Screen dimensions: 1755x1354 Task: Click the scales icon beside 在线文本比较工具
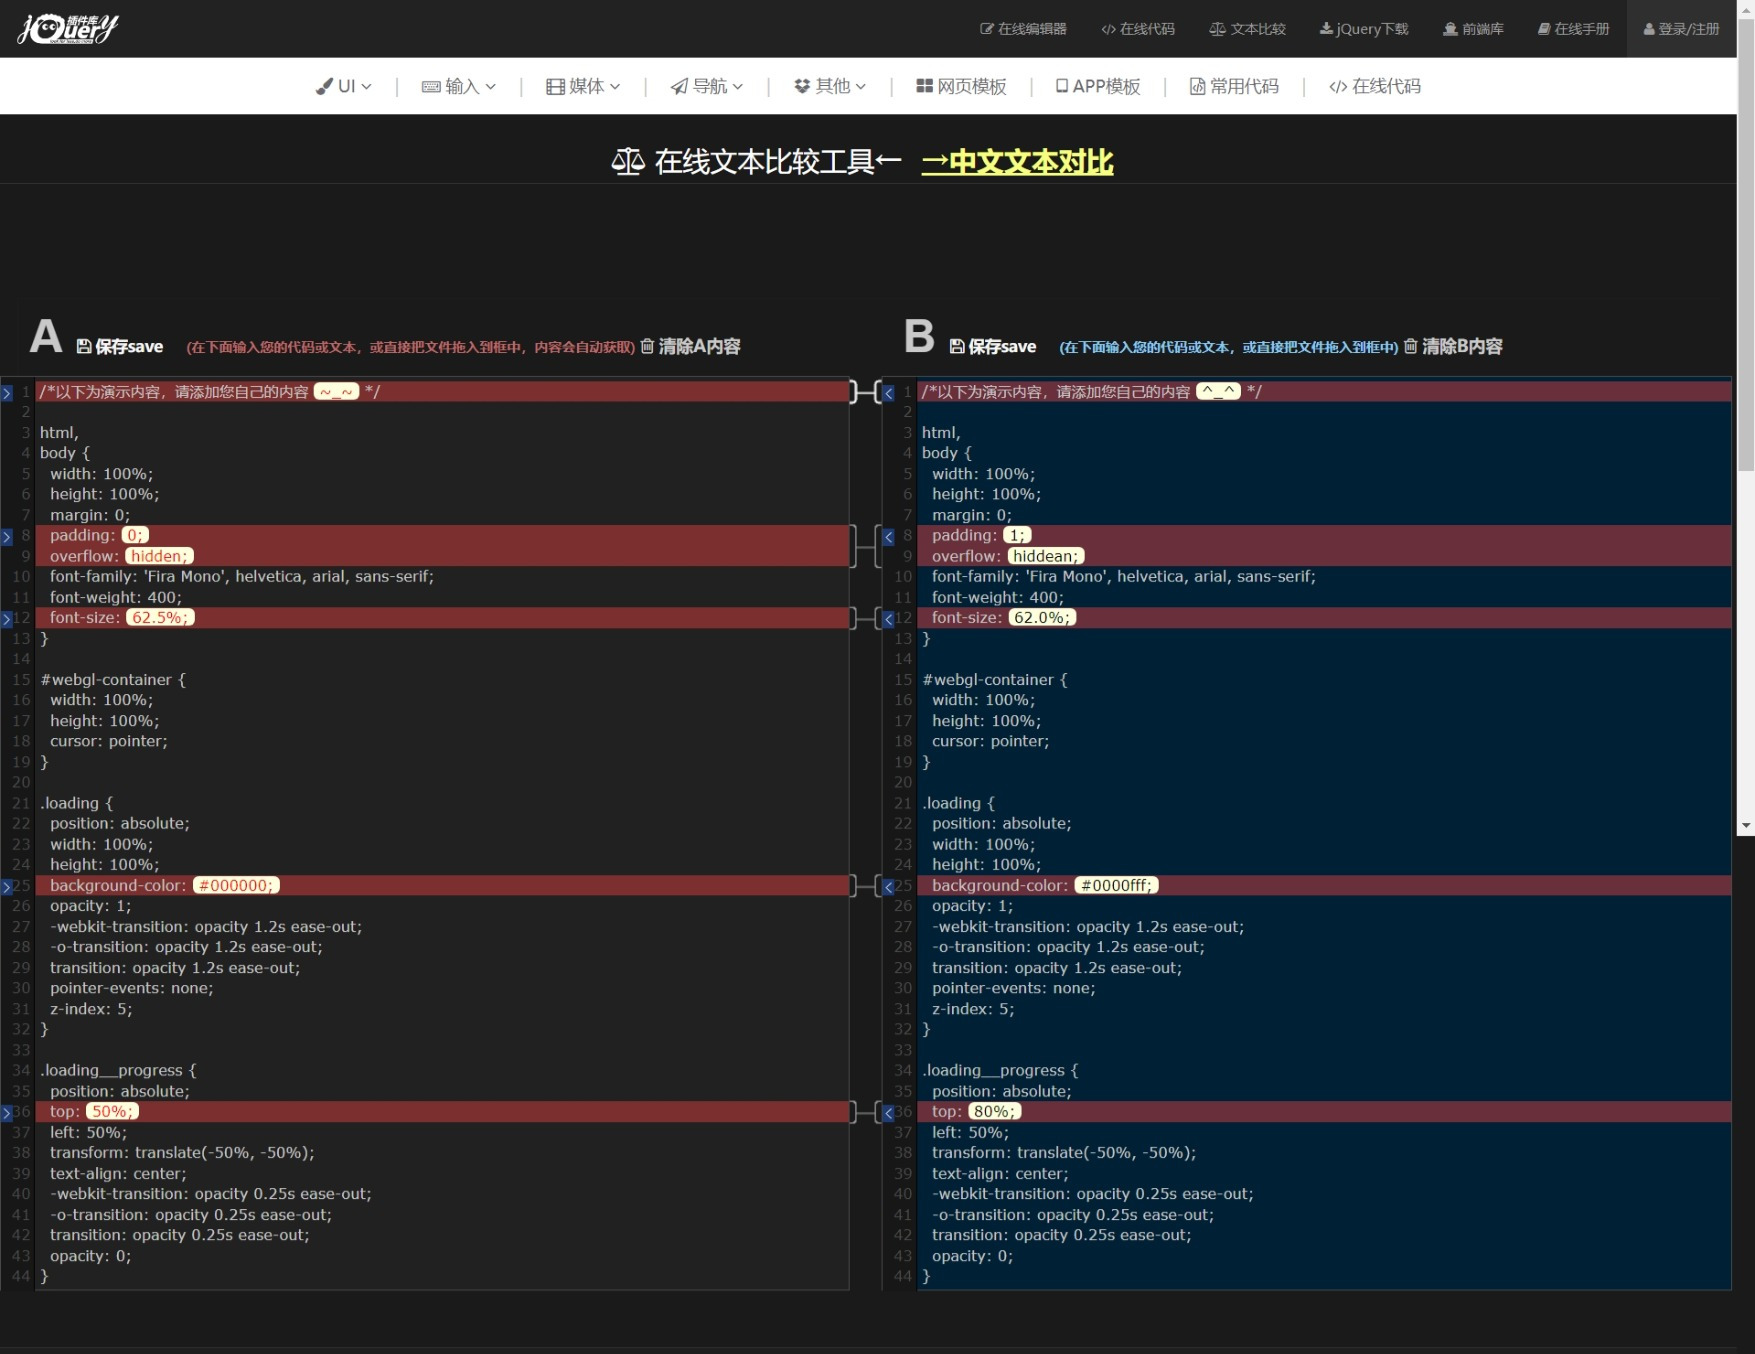point(628,162)
